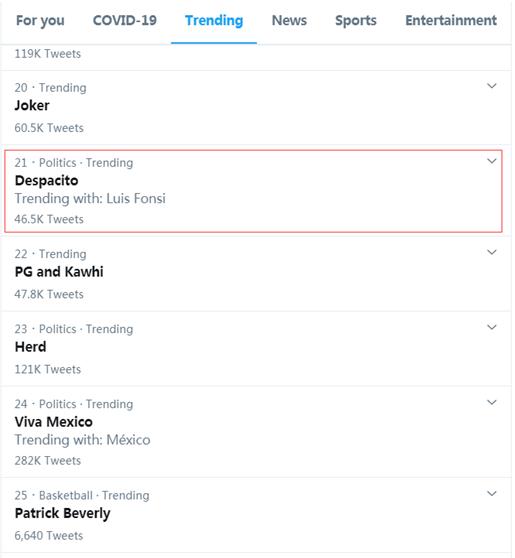This screenshot has width=515, height=558.
Task: Open the Entertainment tab
Action: 451,20
